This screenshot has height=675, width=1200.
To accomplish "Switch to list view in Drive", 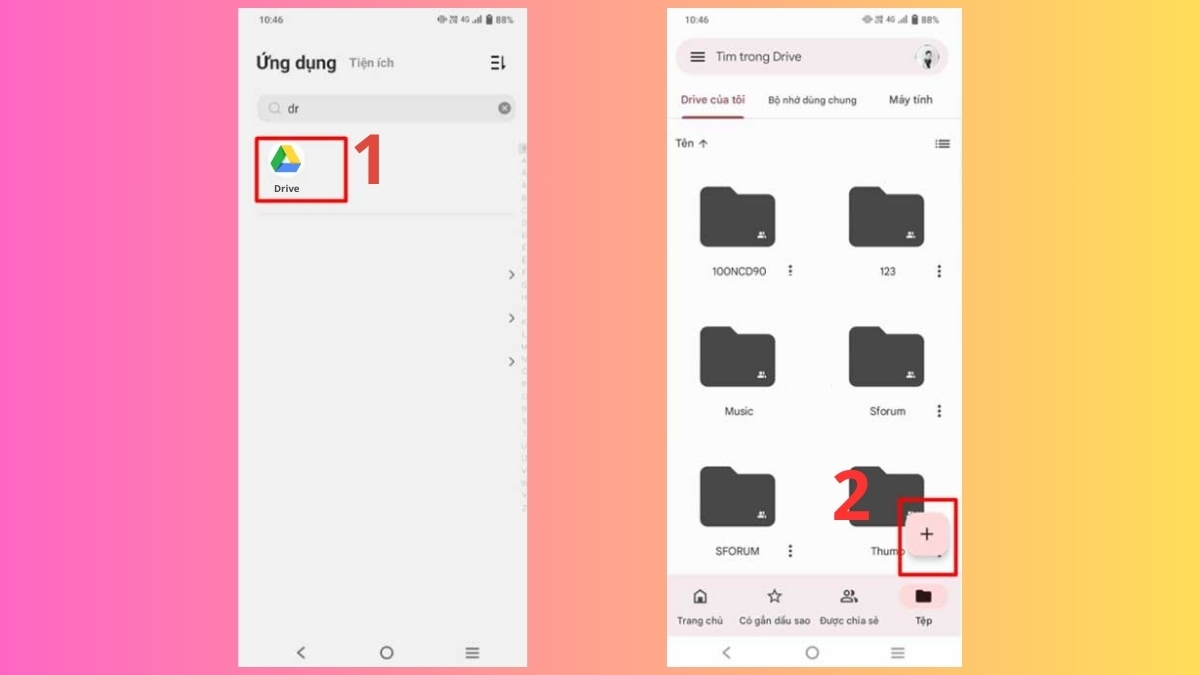I will pyautogui.click(x=941, y=143).
